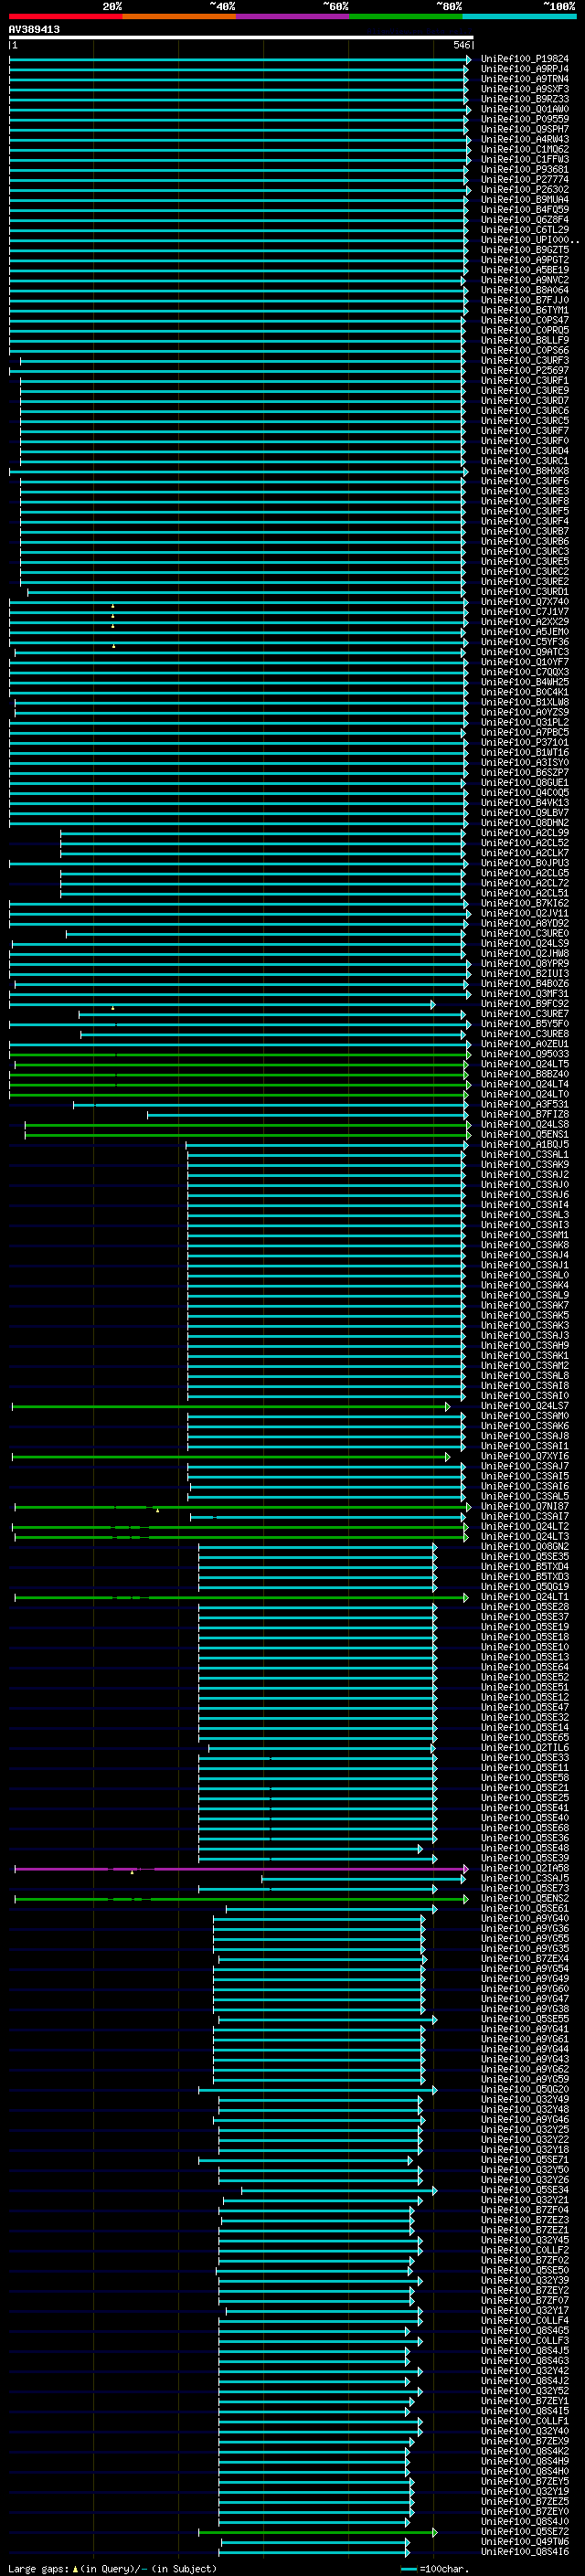Click the UniRef100_C3SAH9 label
This screenshot has width=585, height=2576.
(525, 1346)
